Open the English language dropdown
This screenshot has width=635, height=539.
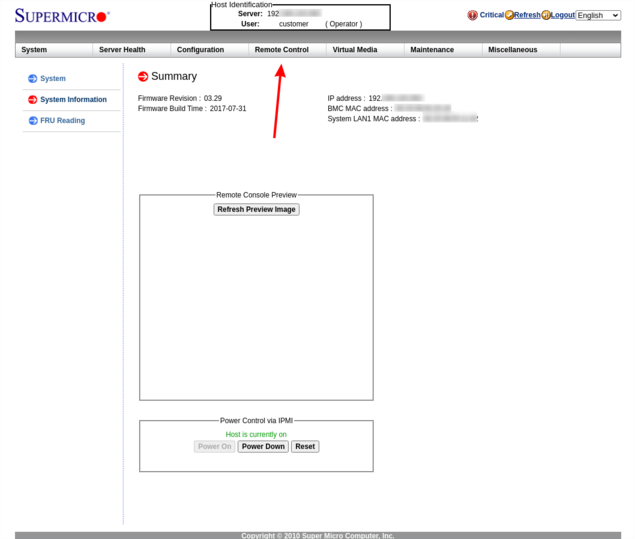pyautogui.click(x=598, y=15)
